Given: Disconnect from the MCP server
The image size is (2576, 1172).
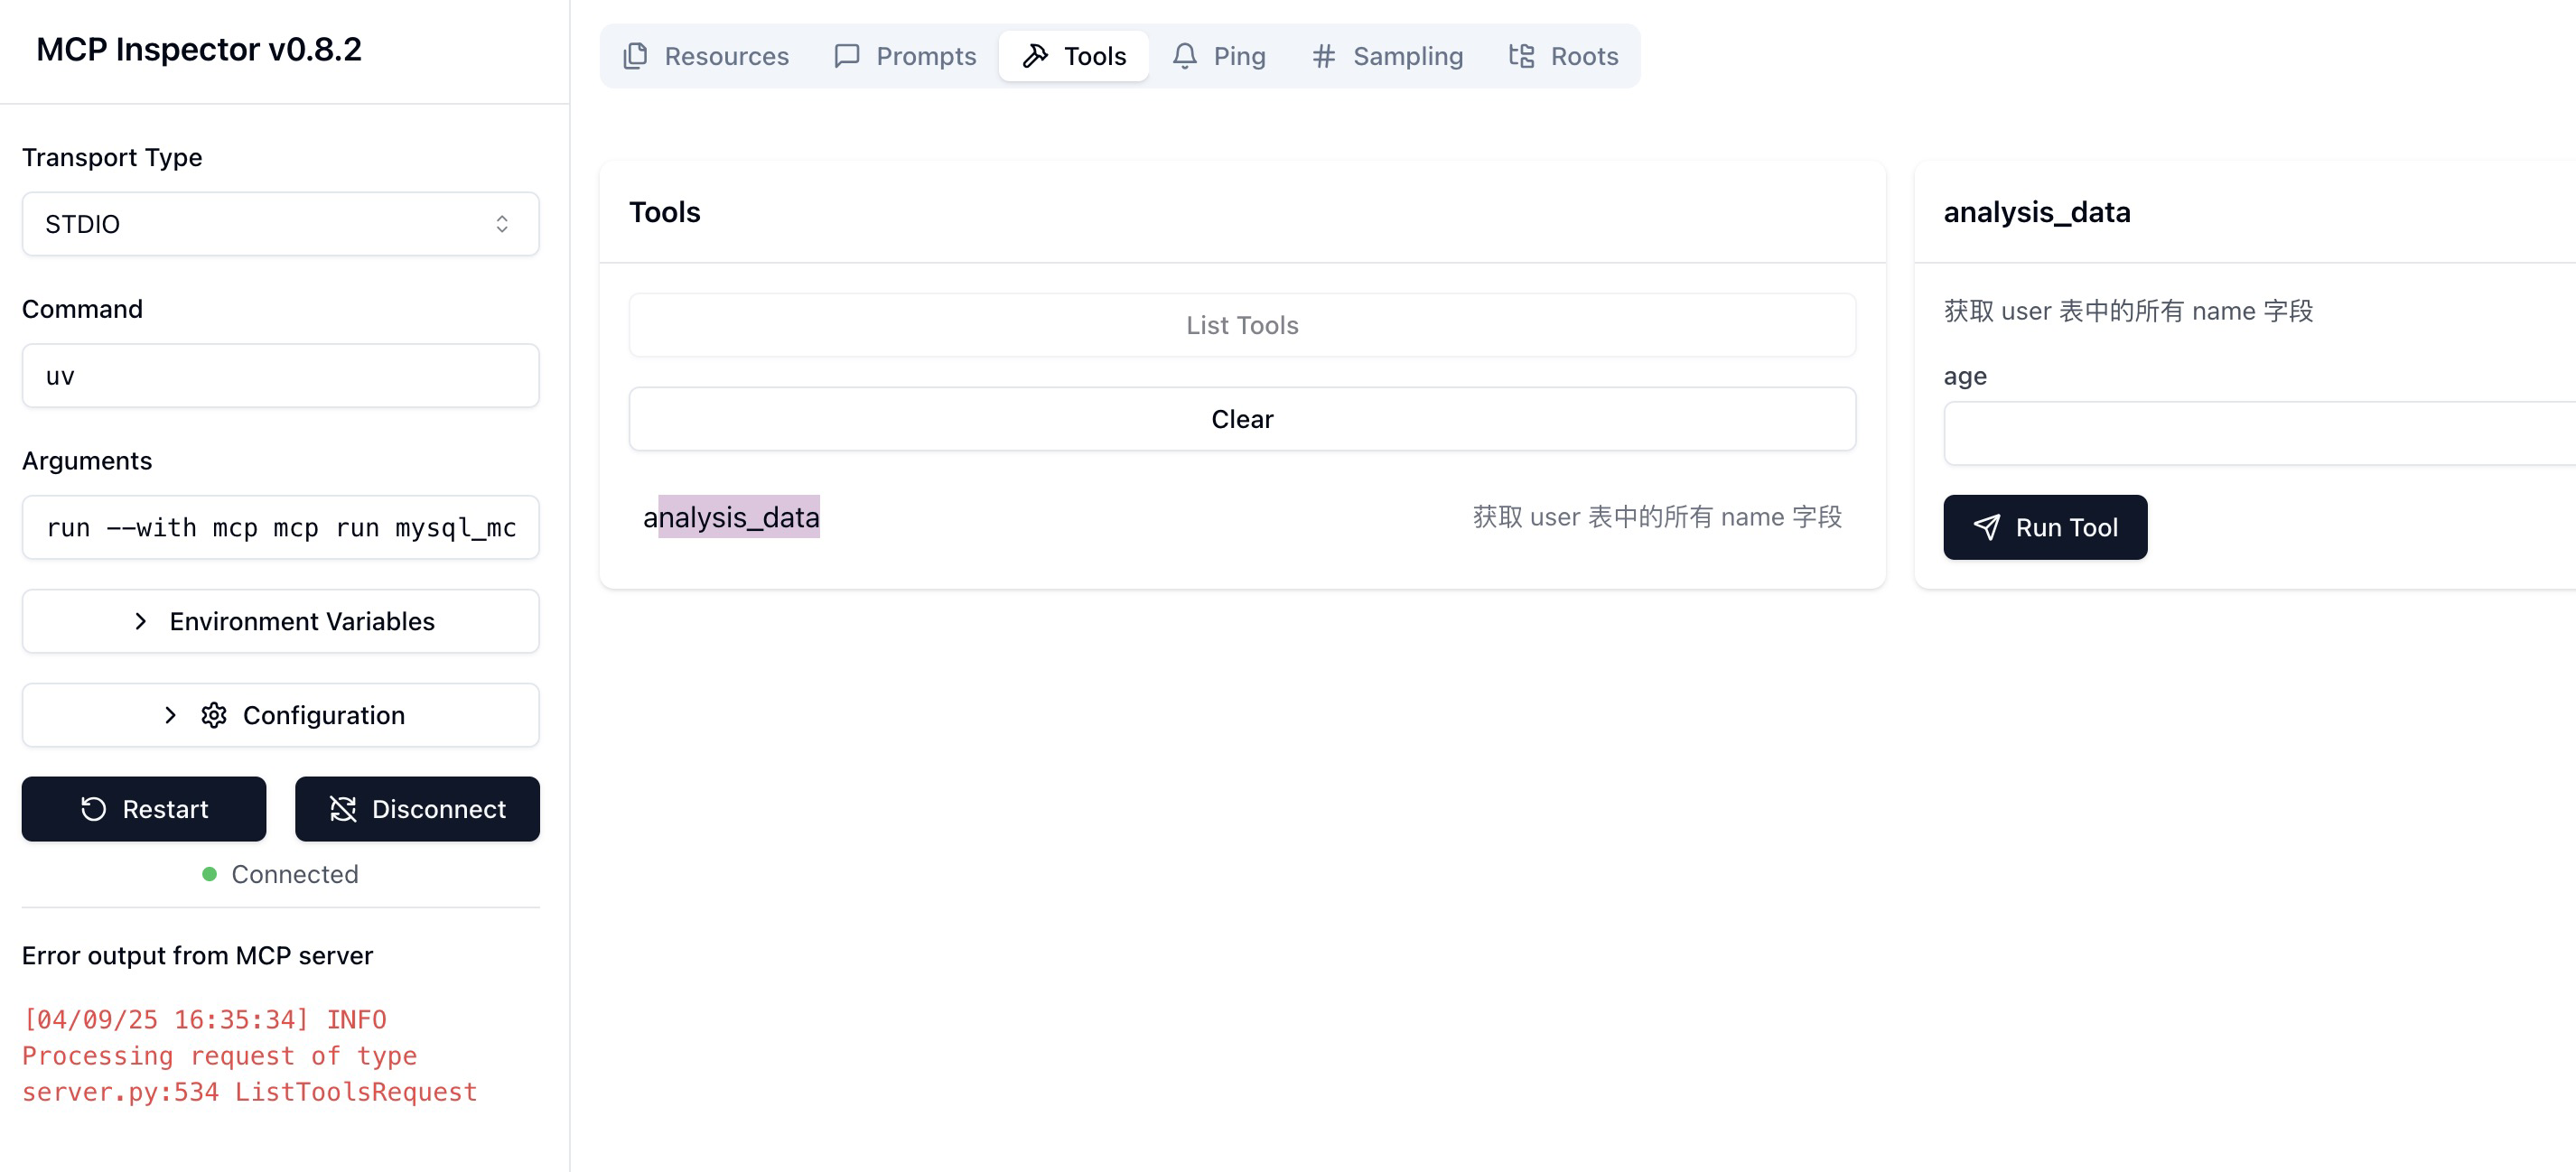Looking at the screenshot, I should [x=417, y=809].
